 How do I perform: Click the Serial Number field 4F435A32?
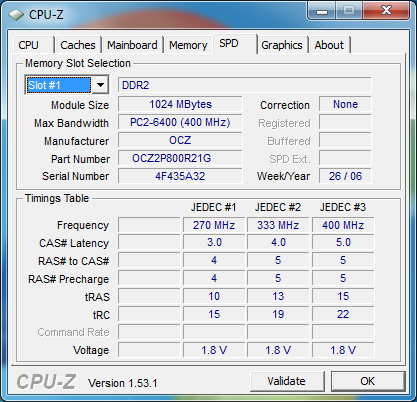180,176
